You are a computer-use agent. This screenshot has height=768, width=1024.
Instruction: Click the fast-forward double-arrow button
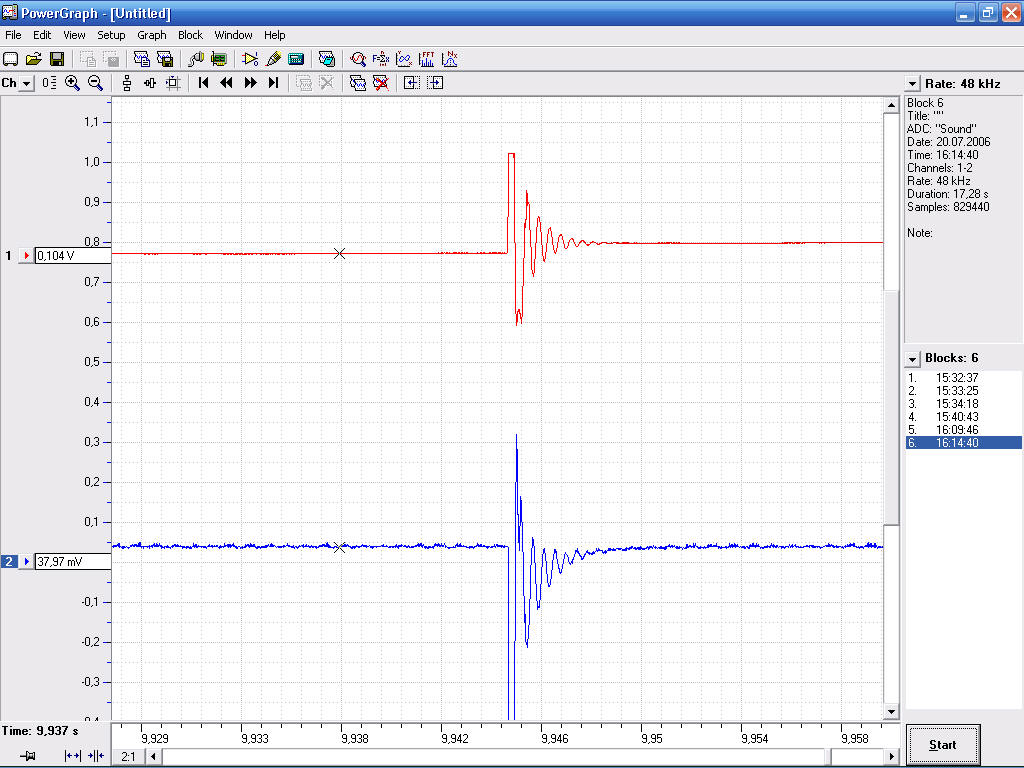(x=250, y=83)
